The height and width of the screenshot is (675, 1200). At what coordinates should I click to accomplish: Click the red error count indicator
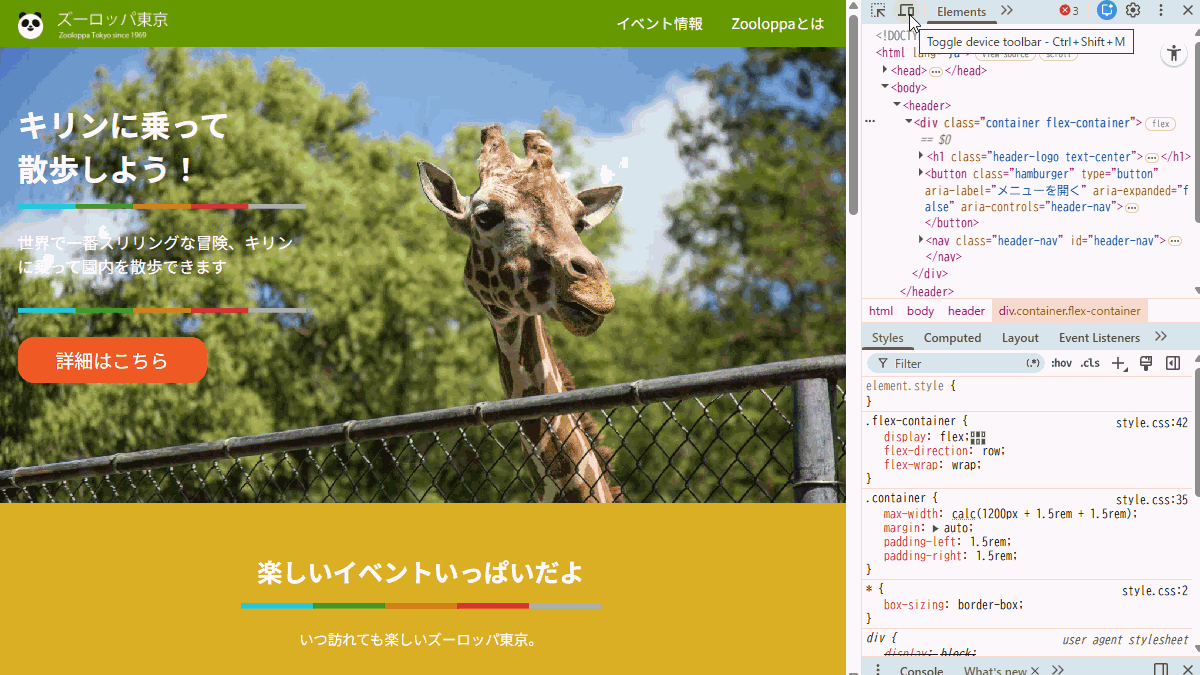(1069, 11)
